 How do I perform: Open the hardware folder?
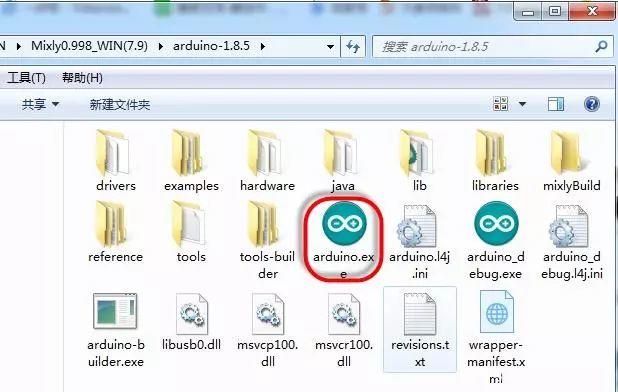pyautogui.click(x=267, y=161)
